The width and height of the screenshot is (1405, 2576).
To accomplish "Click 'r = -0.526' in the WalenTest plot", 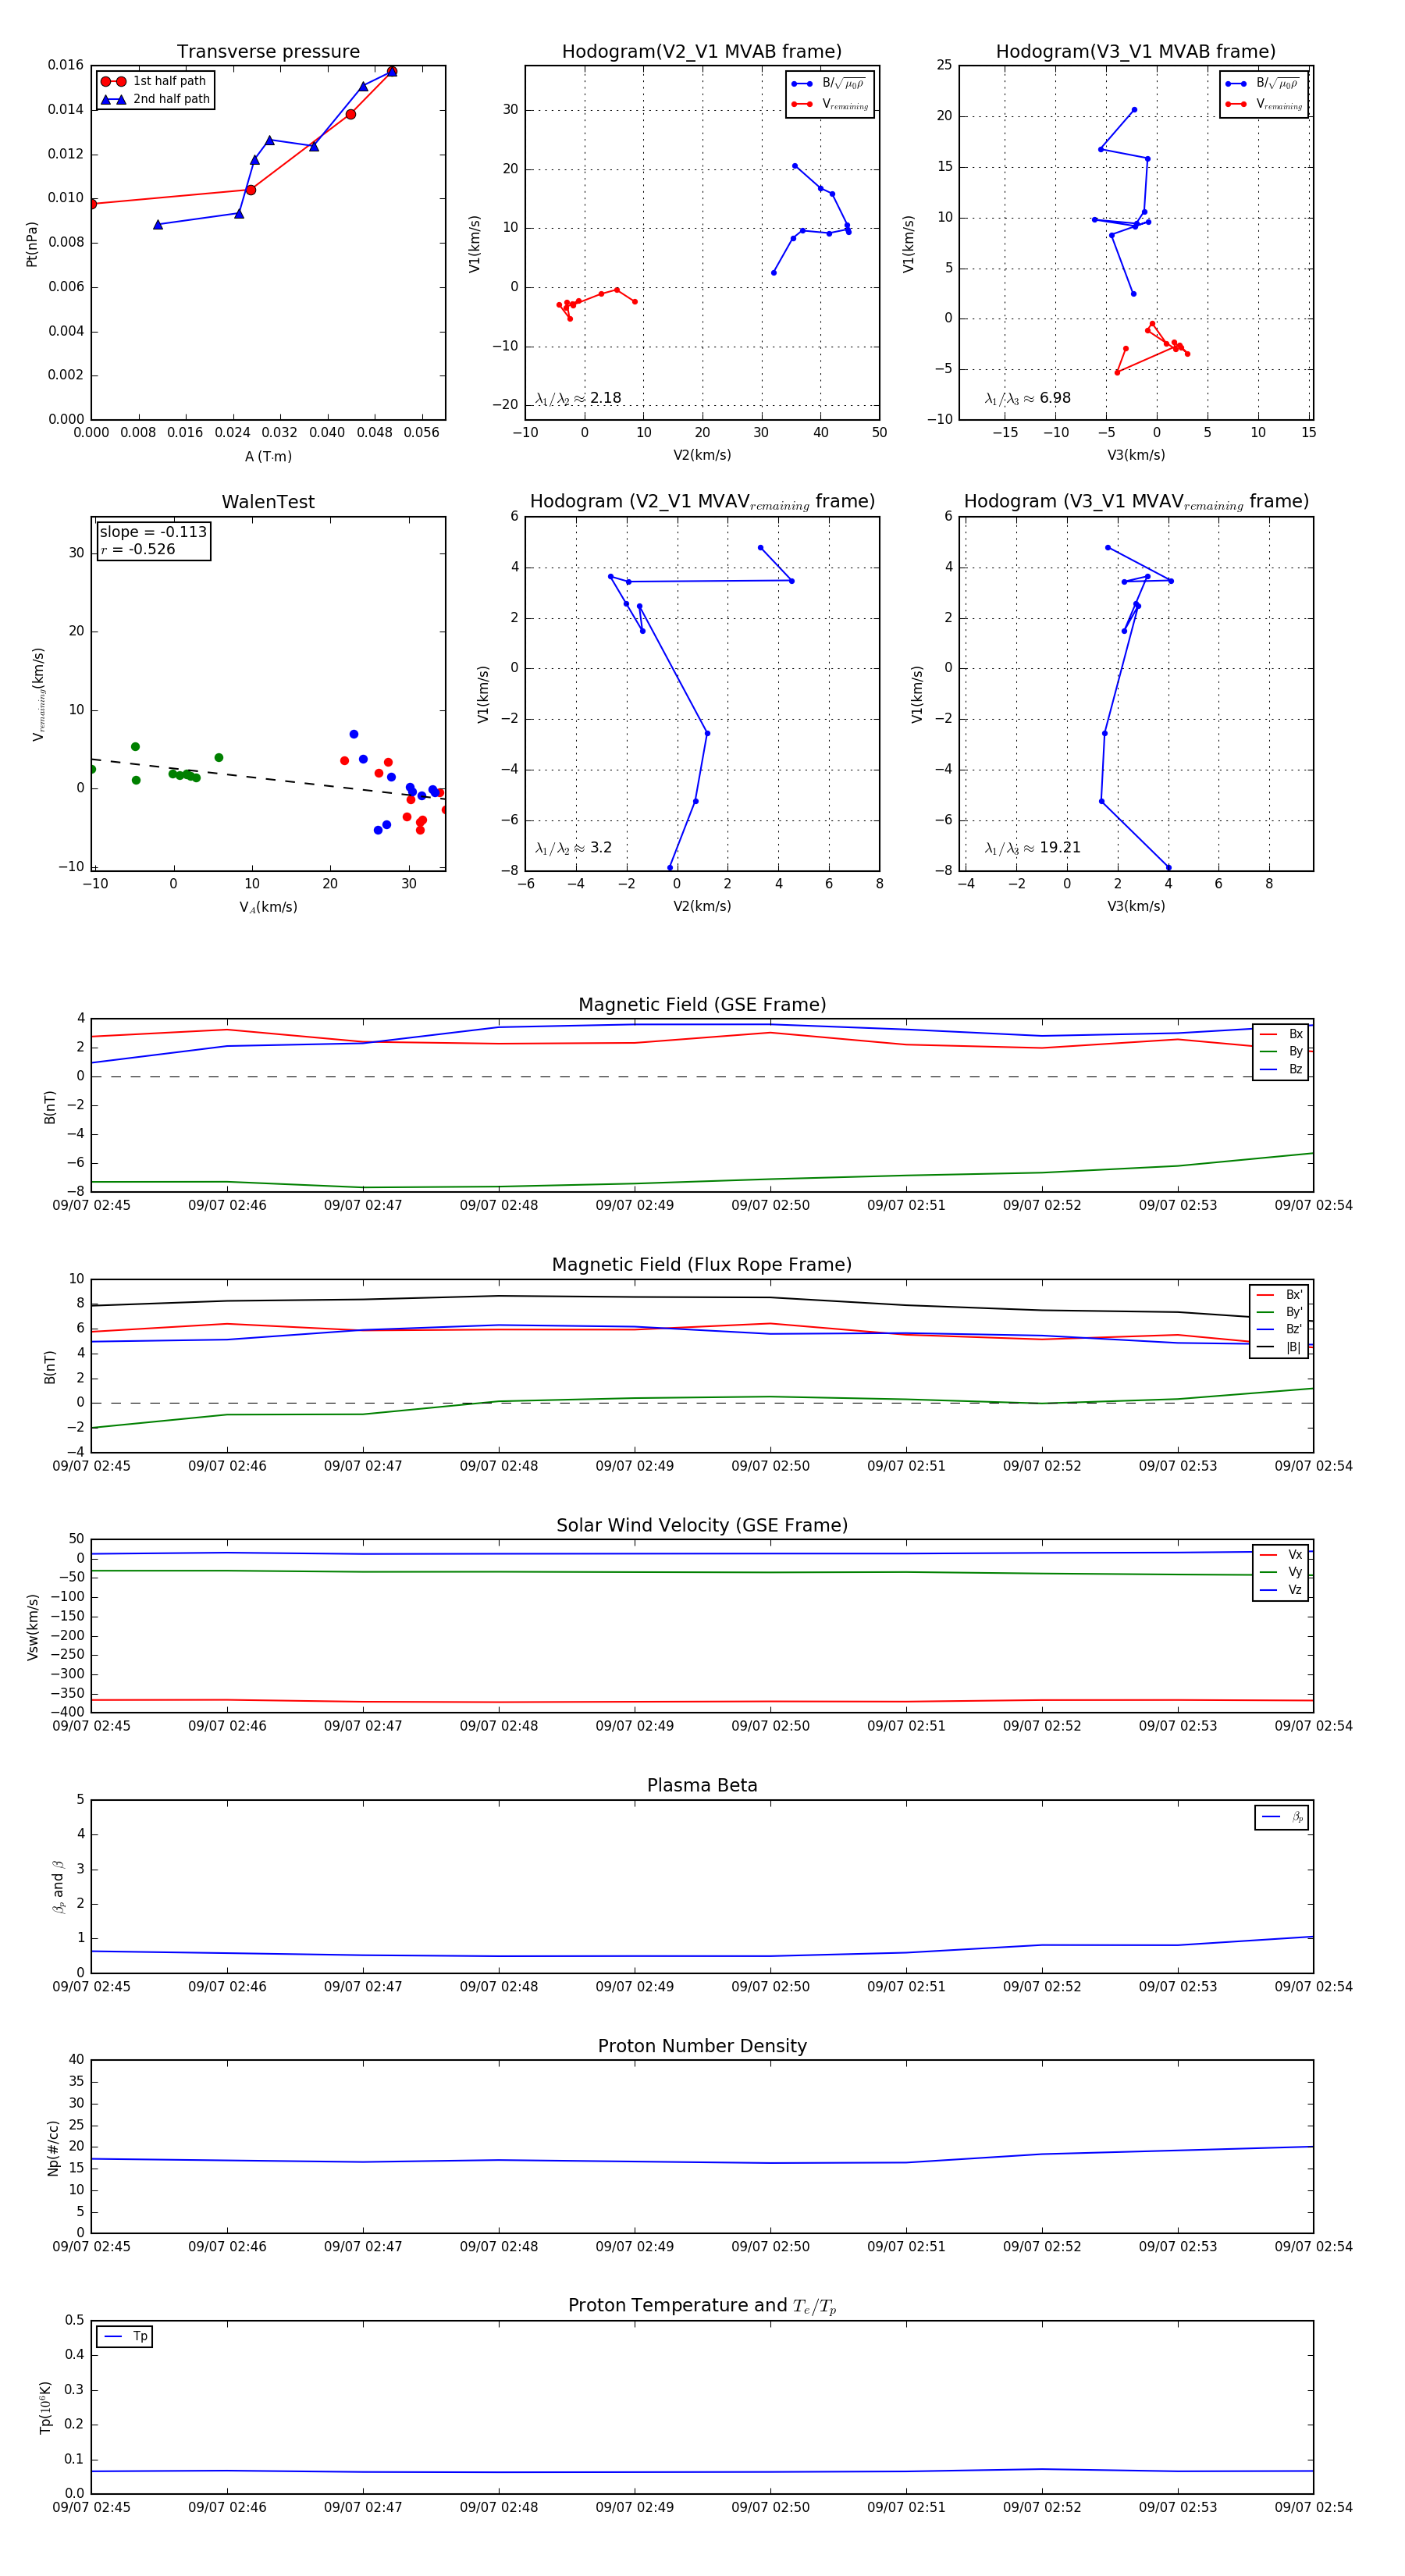I will pos(138,549).
